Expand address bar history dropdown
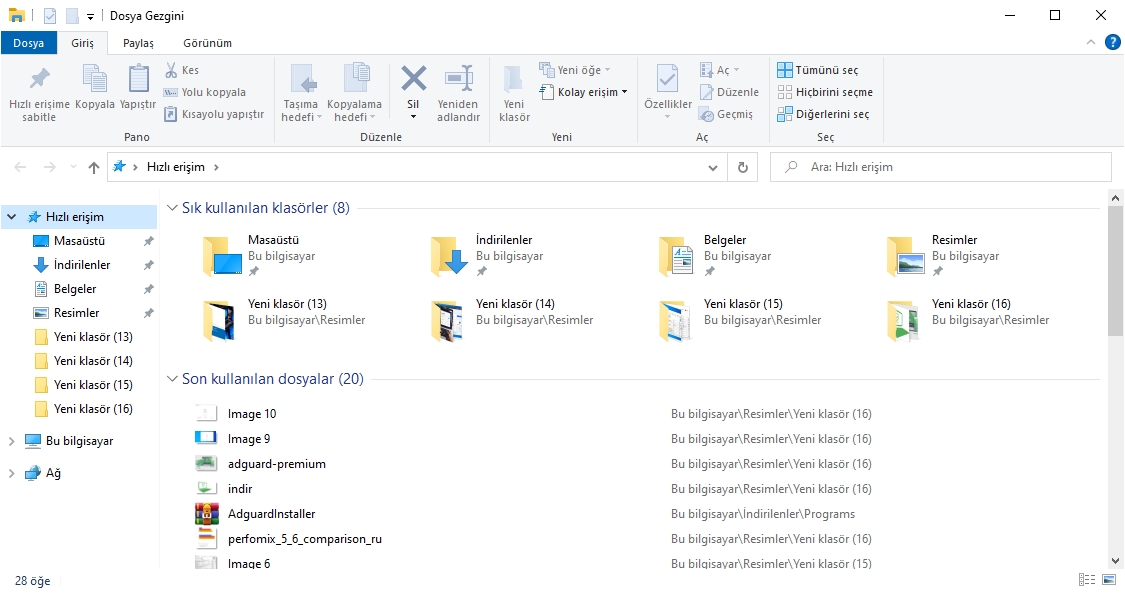 click(712, 168)
